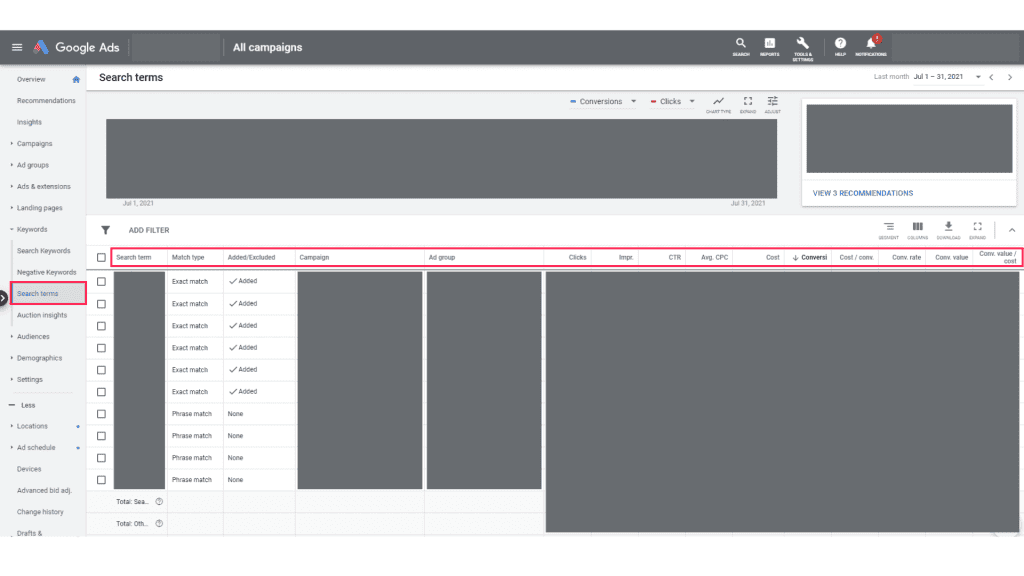The height and width of the screenshot is (576, 1024).
Task: Open Auction insights page
Action: [x=42, y=315]
